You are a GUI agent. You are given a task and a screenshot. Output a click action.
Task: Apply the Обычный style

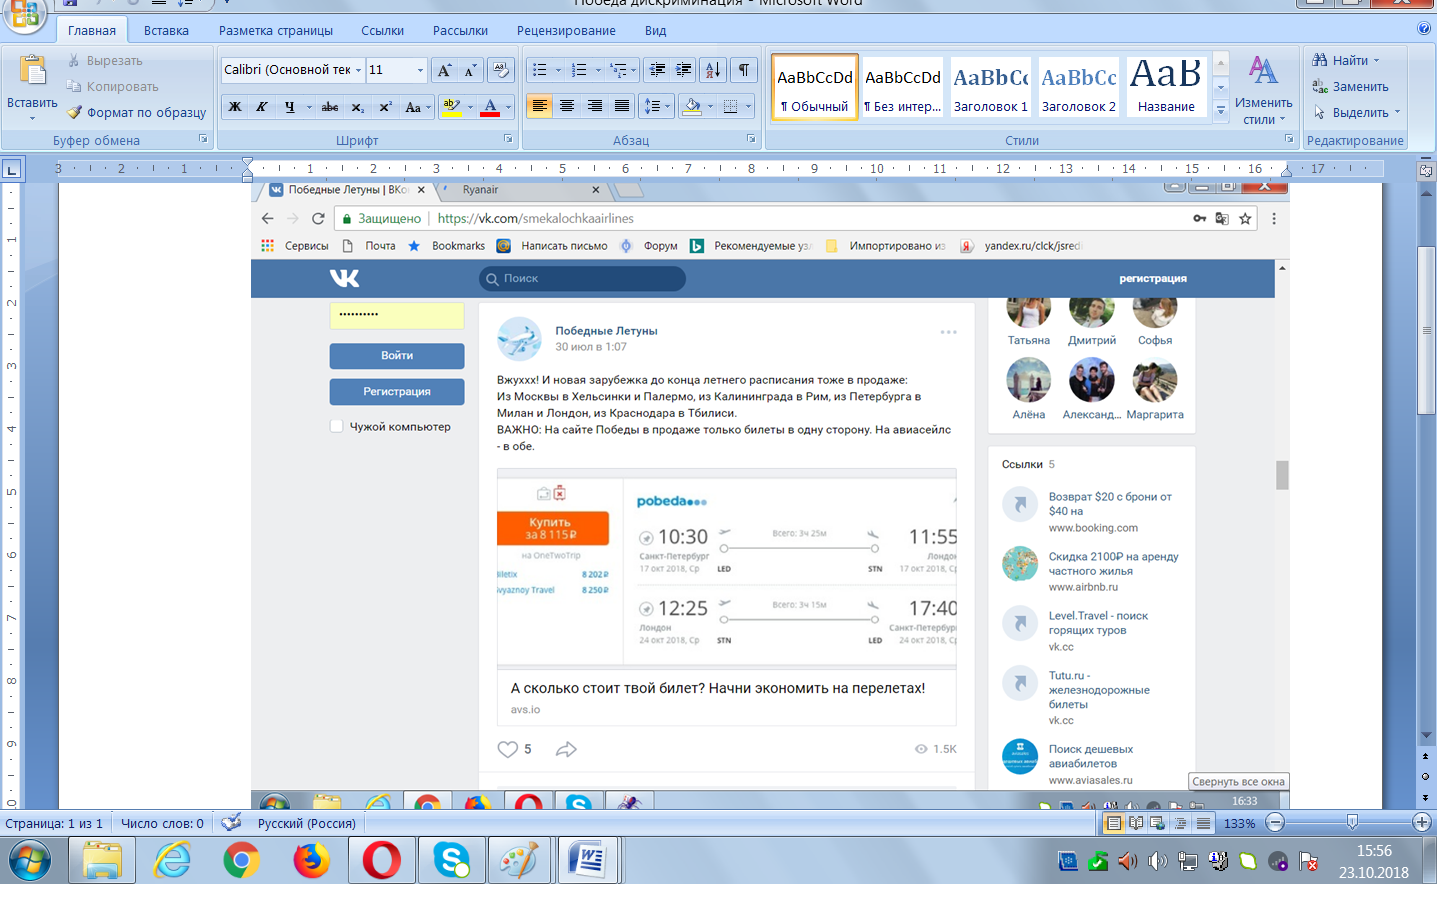click(x=815, y=88)
